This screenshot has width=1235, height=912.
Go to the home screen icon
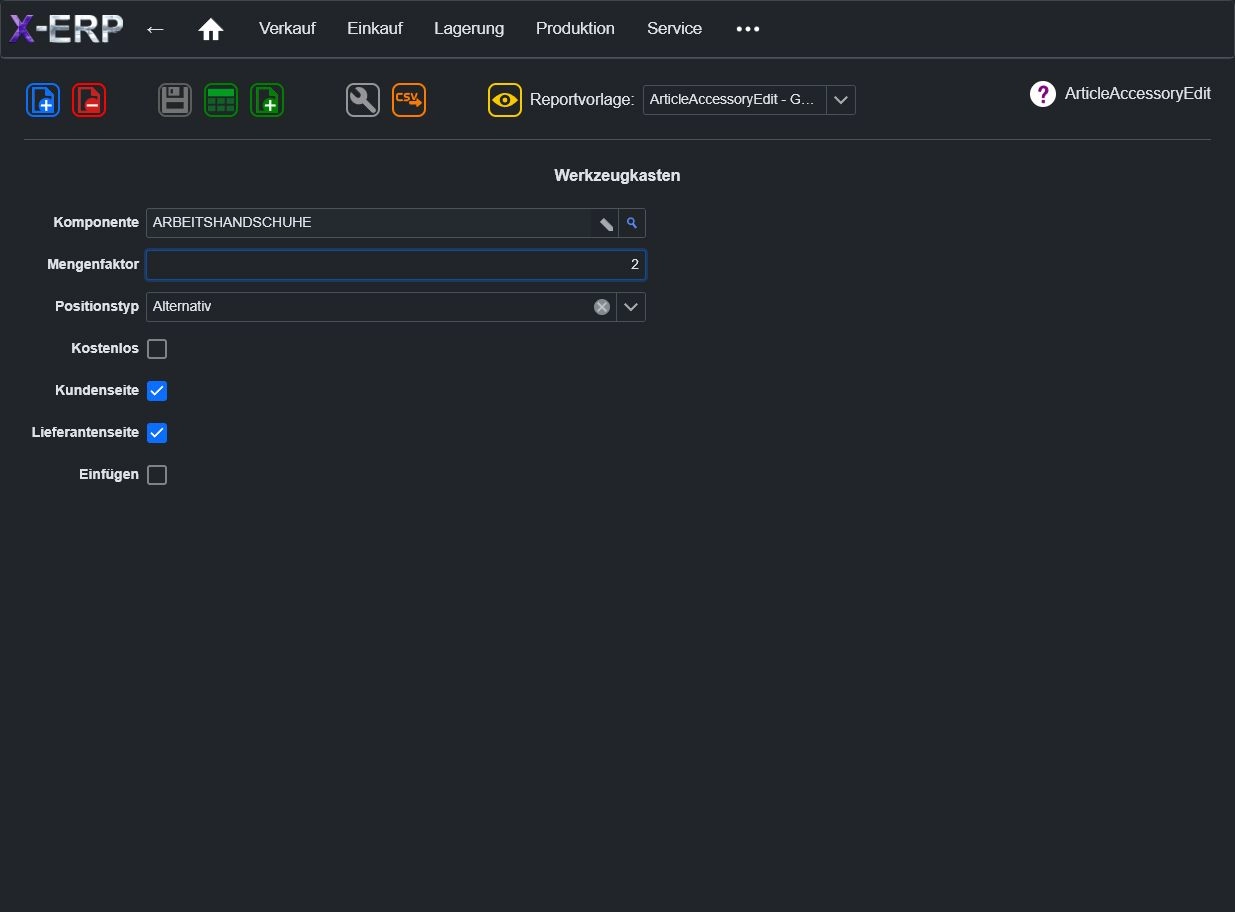[x=211, y=29]
